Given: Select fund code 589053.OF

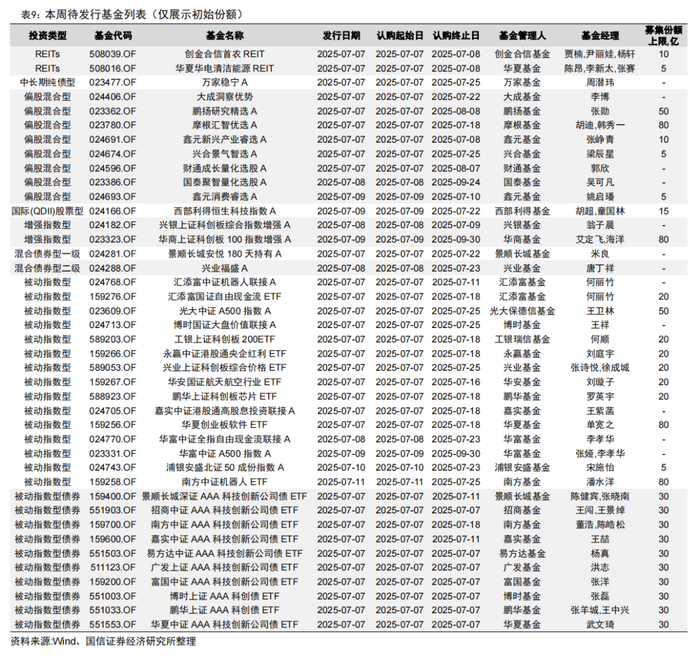Looking at the screenshot, I should tap(112, 368).
